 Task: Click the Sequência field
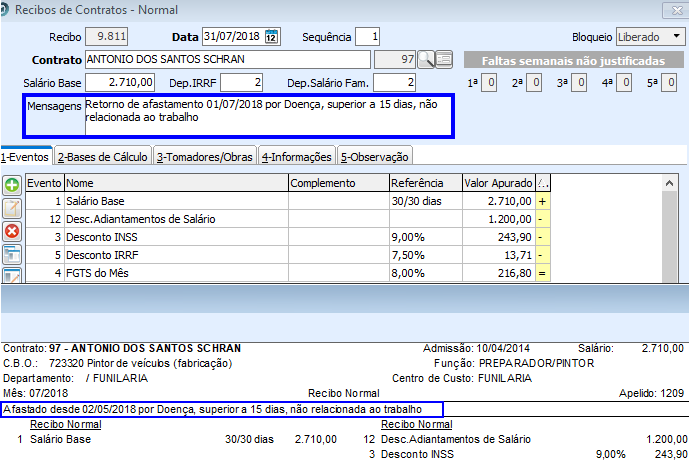367,36
